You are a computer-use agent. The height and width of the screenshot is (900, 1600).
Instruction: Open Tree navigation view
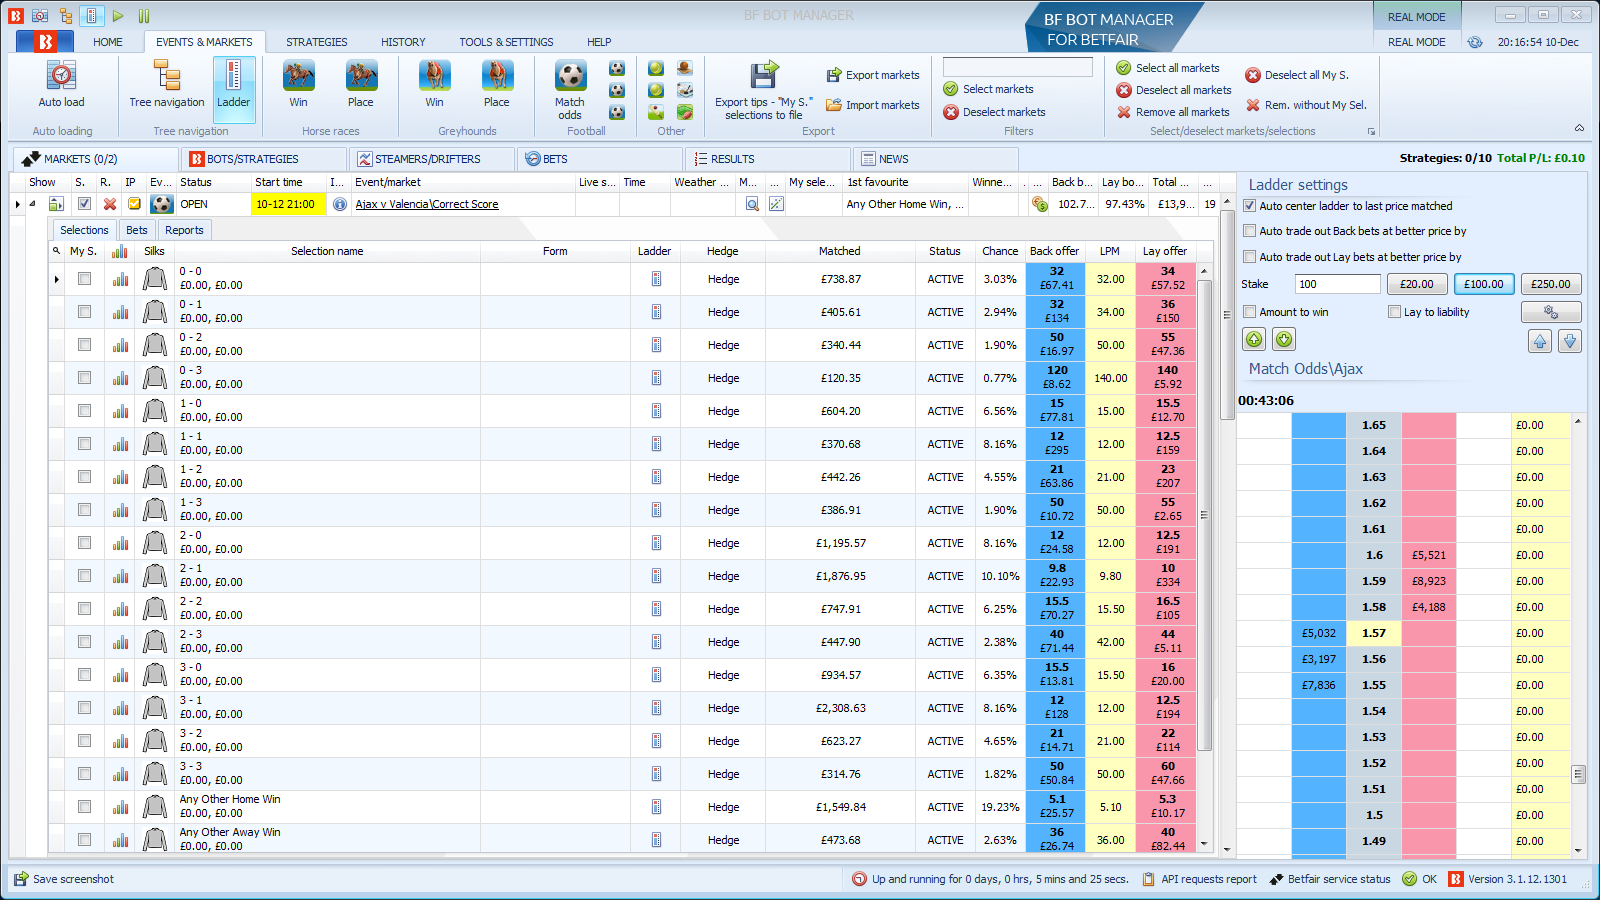(x=166, y=86)
